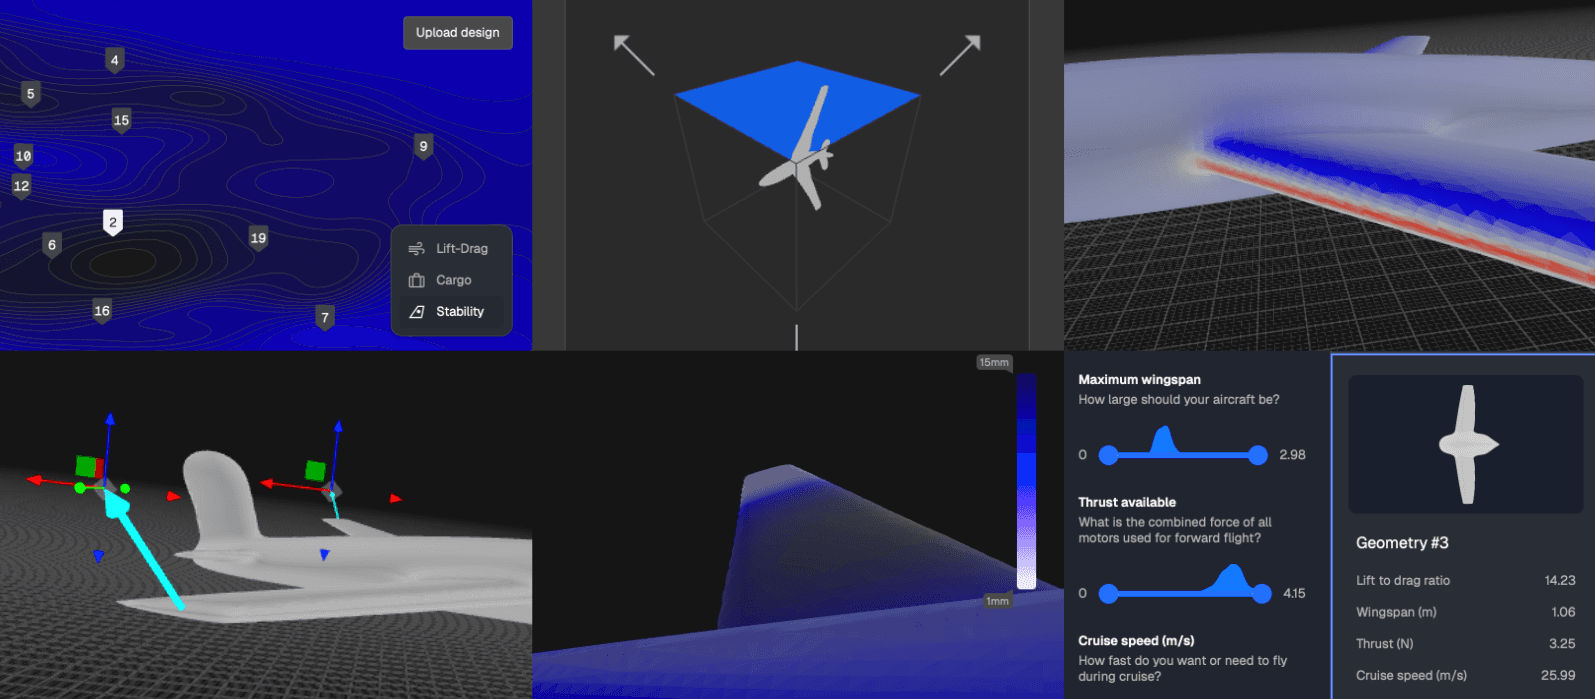Select map marker number 15
The width and height of the screenshot is (1595, 699).
[x=121, y=121]
